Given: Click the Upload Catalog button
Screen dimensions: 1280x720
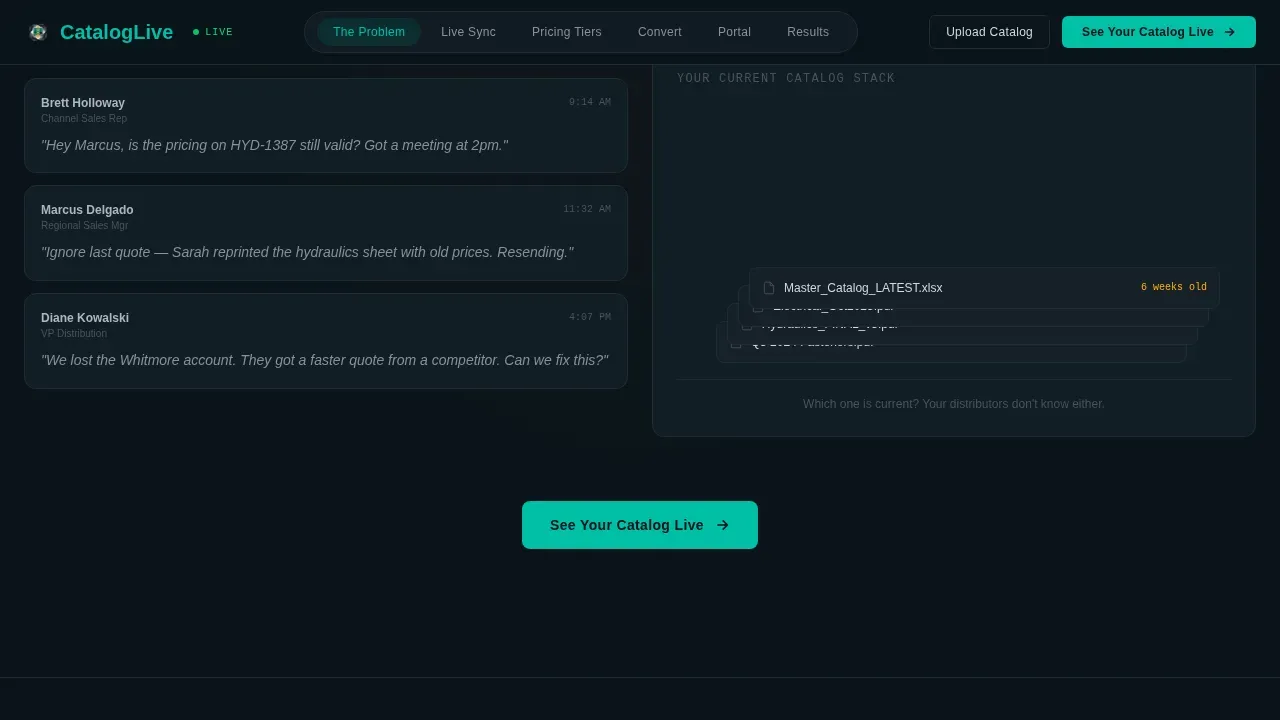Looking at the screenshot, I should [989, 32].
